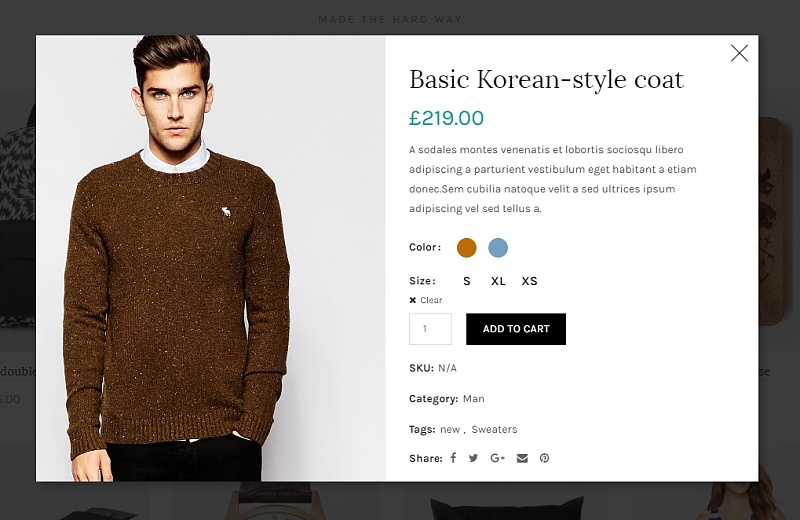The width and height of the screenshot is (800, 520).
Task: Choose size XL
Action: point(498,281)
